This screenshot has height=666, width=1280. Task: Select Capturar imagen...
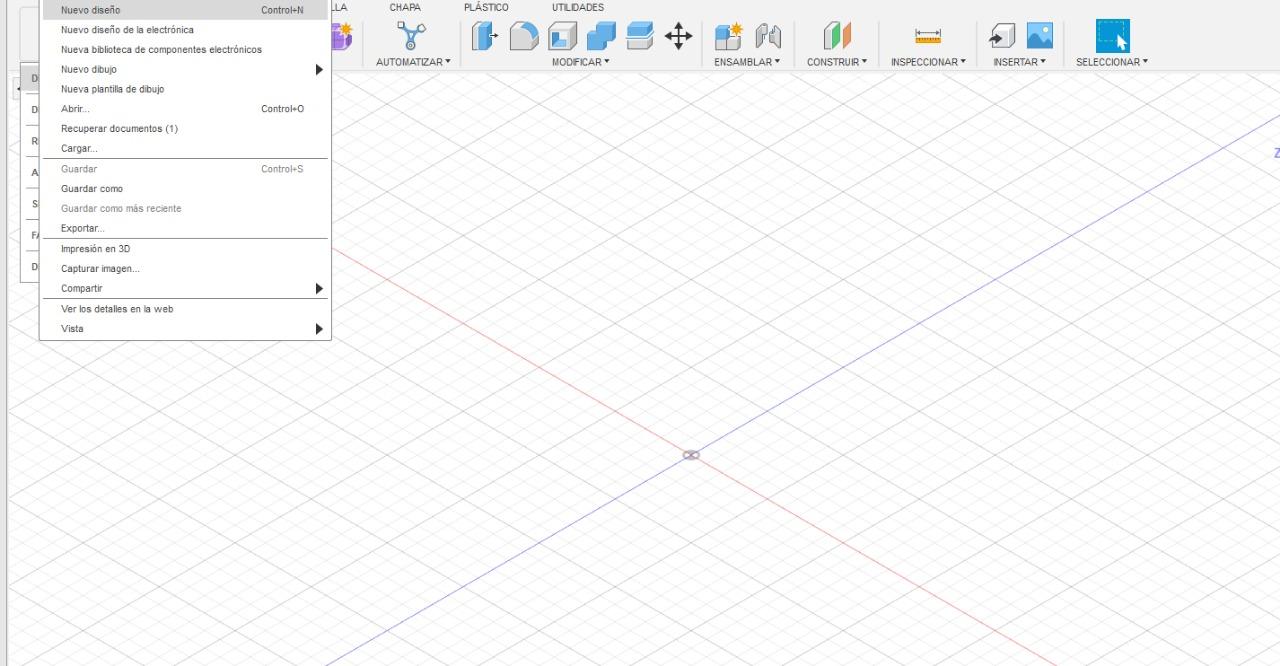(x=185, y=268)
